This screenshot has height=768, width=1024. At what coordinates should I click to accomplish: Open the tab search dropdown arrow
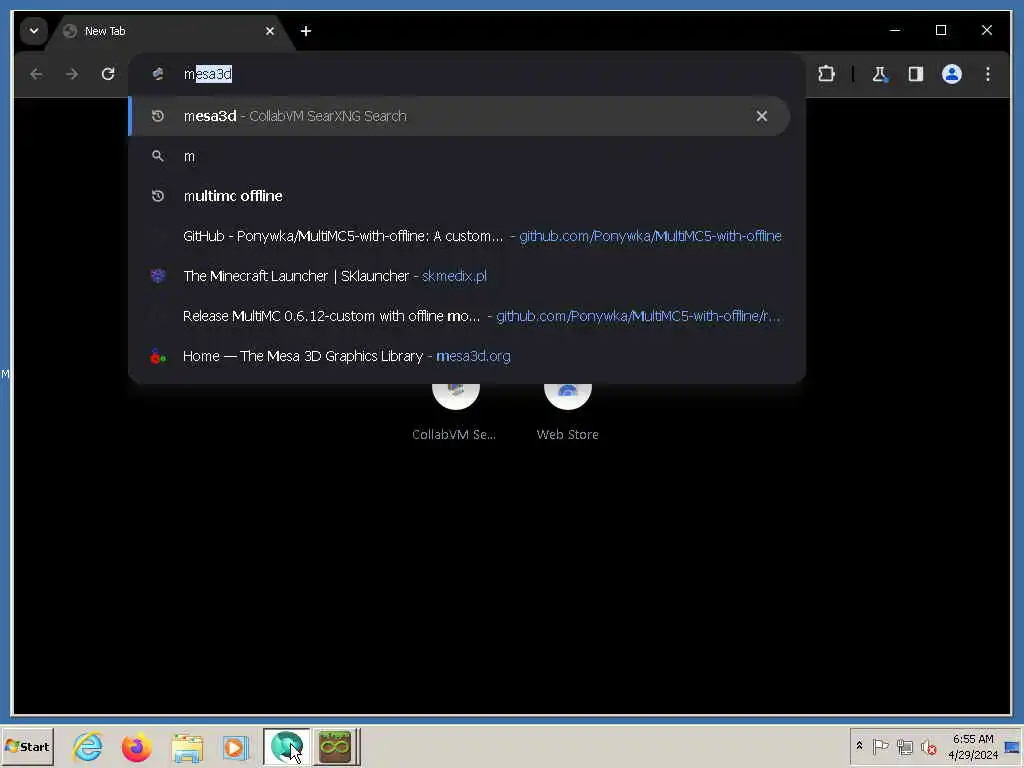(x=33, y=31)
